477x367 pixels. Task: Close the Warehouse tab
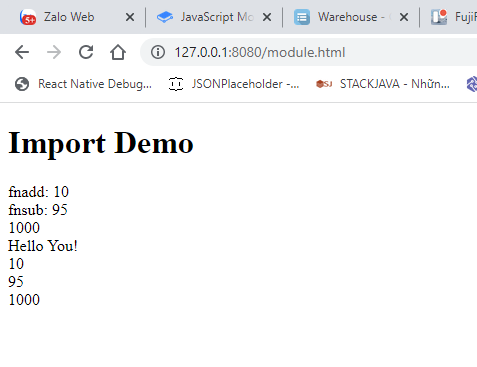404,17
